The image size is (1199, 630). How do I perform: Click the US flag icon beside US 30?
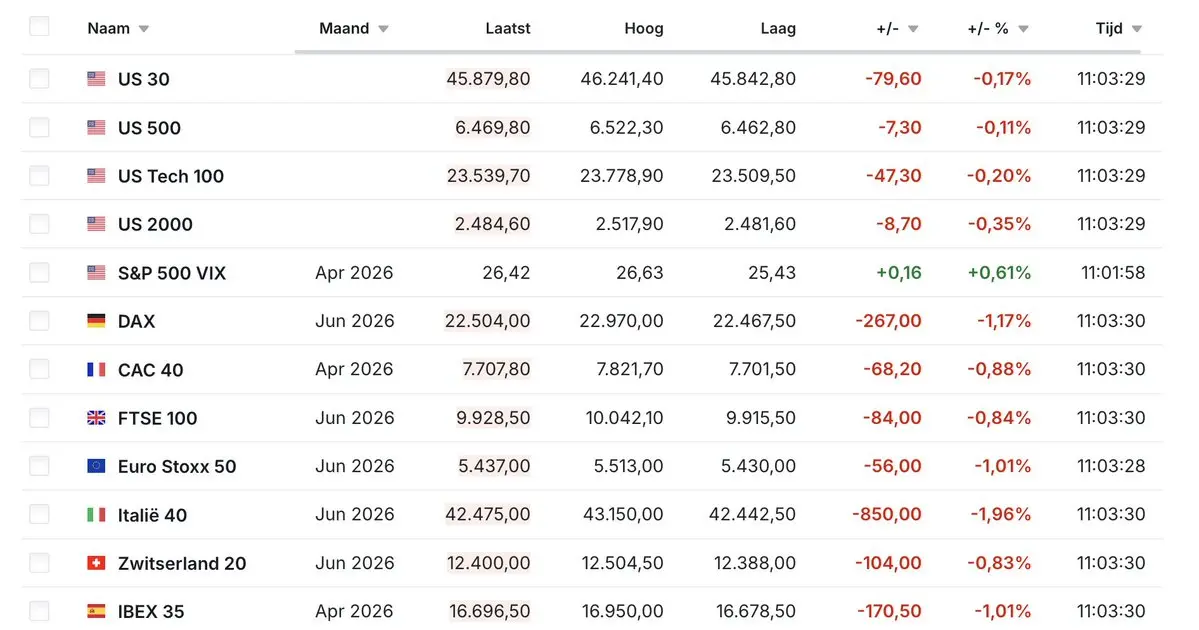(96, 79)
